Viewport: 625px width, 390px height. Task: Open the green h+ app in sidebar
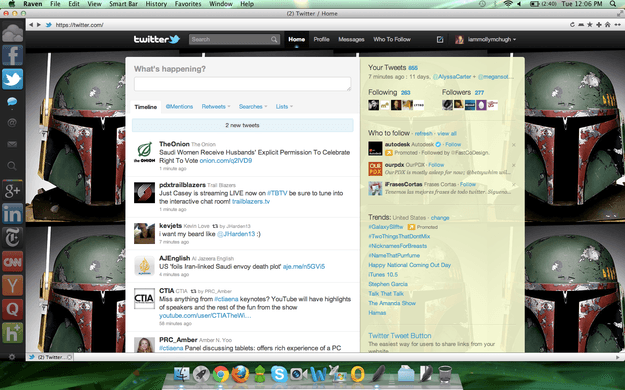[x=12, y=333]
